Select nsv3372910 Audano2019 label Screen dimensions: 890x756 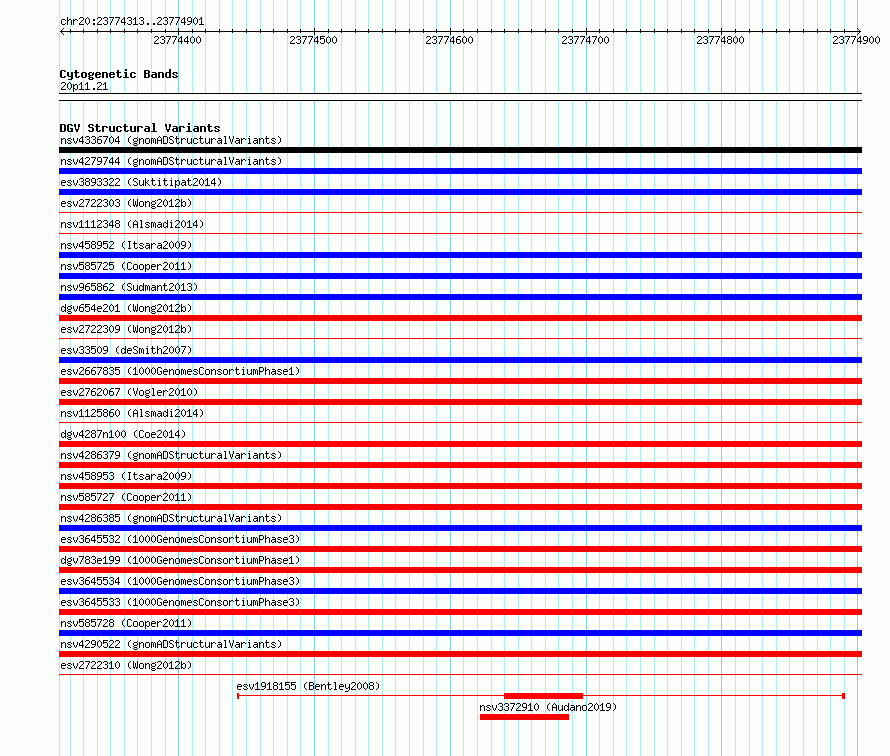point(548,707)
